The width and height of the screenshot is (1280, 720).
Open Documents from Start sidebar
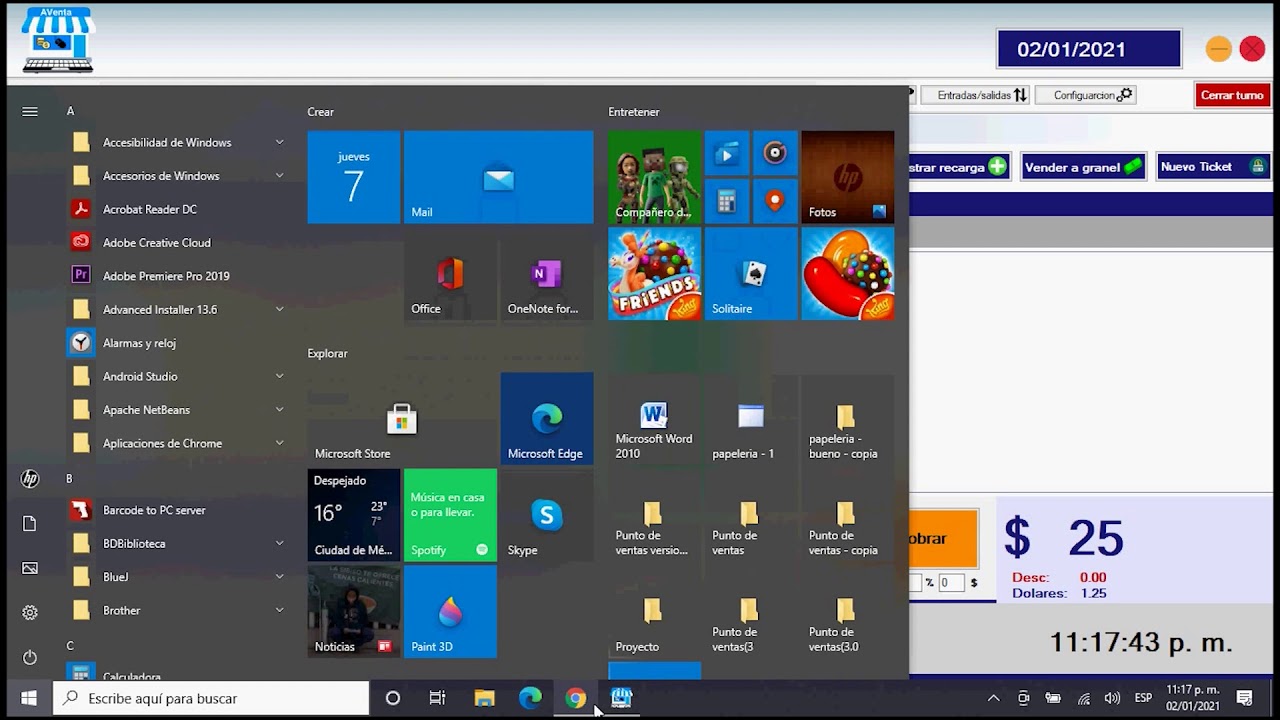pyautogui.click(x=29, y=524)
